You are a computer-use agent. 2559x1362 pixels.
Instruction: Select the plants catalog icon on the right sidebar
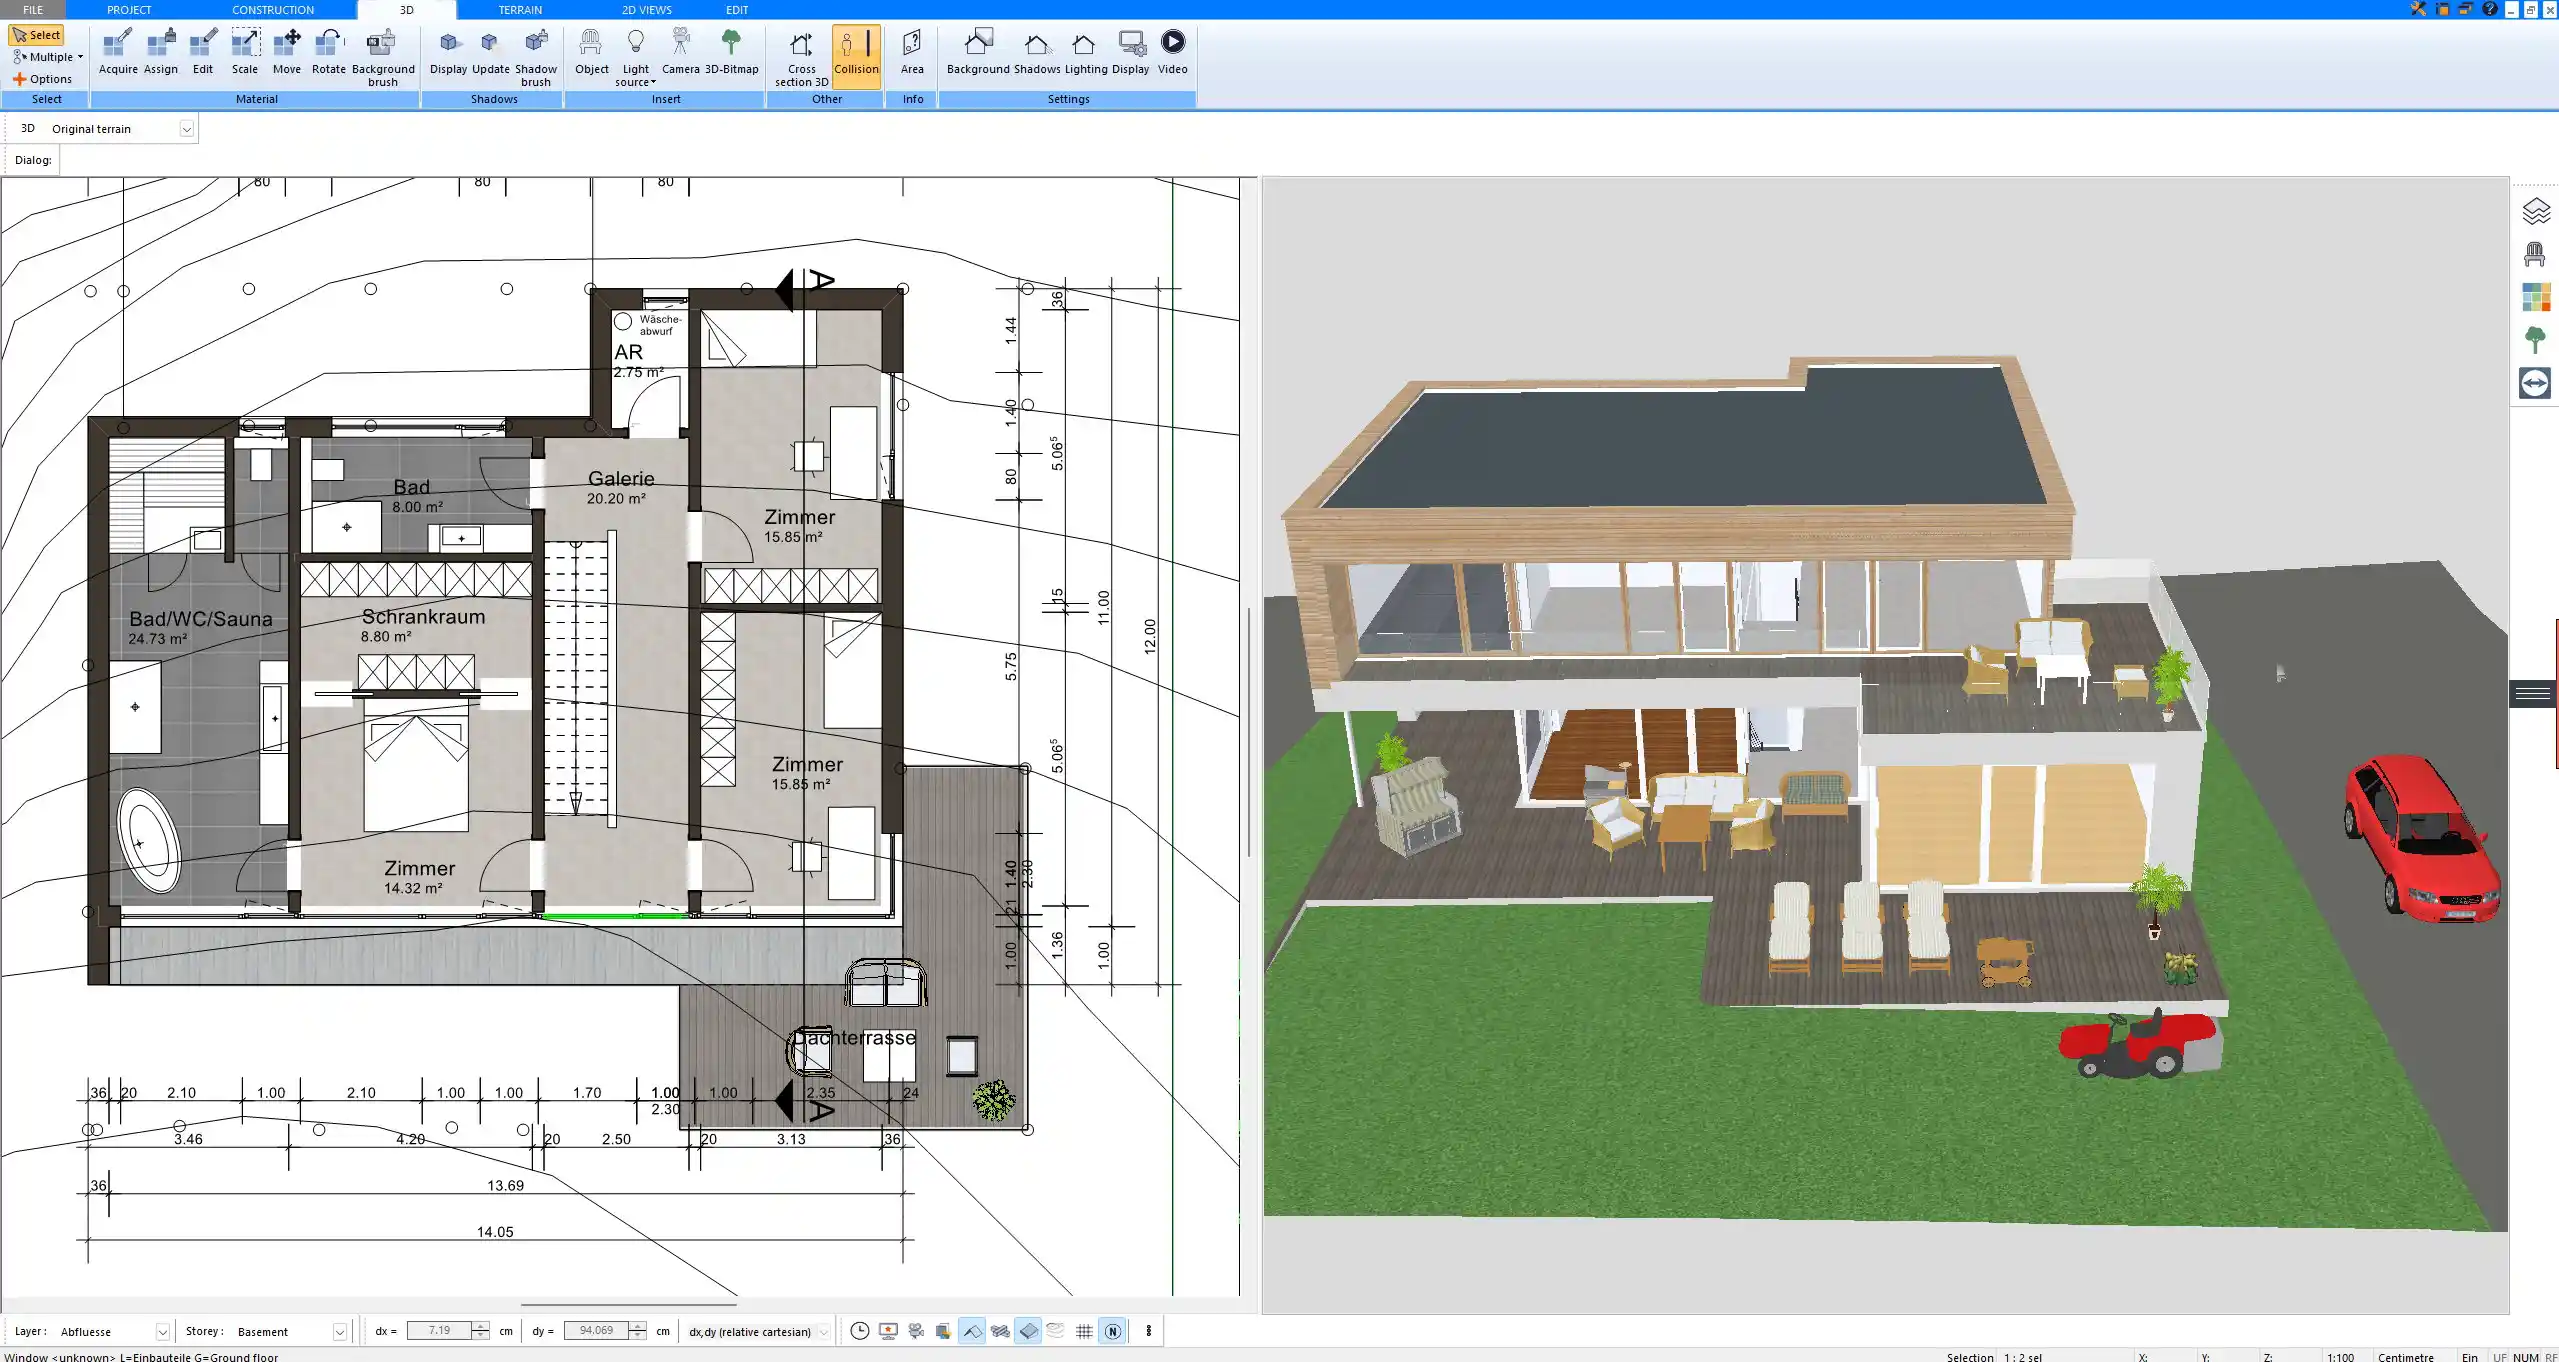2537,340
